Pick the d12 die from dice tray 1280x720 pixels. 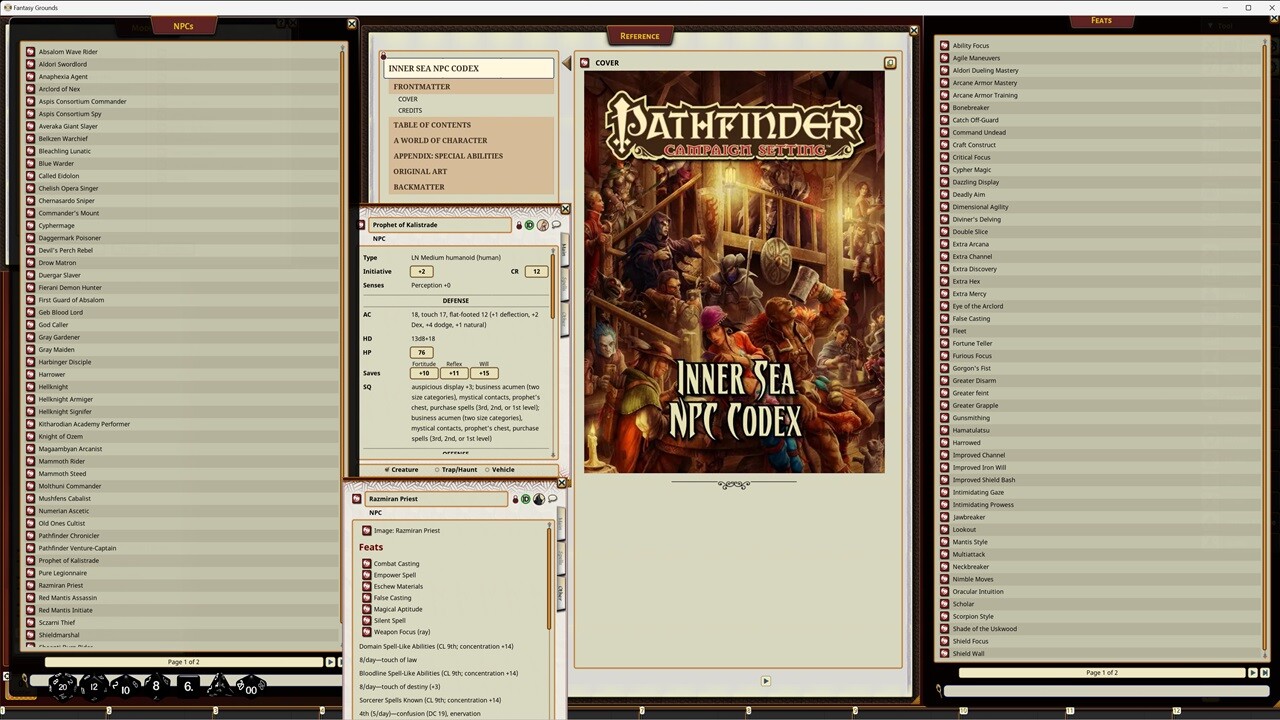coord(94,686)
